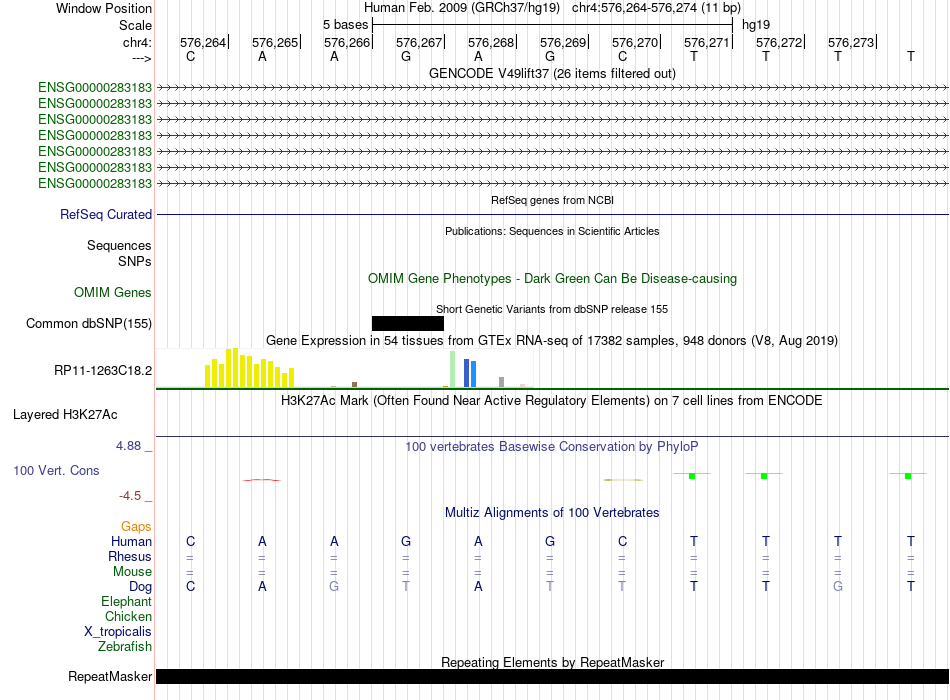Click the Common dbSNP(155) track label
This screenshot has height=700, width=950.
pos(89,324)
